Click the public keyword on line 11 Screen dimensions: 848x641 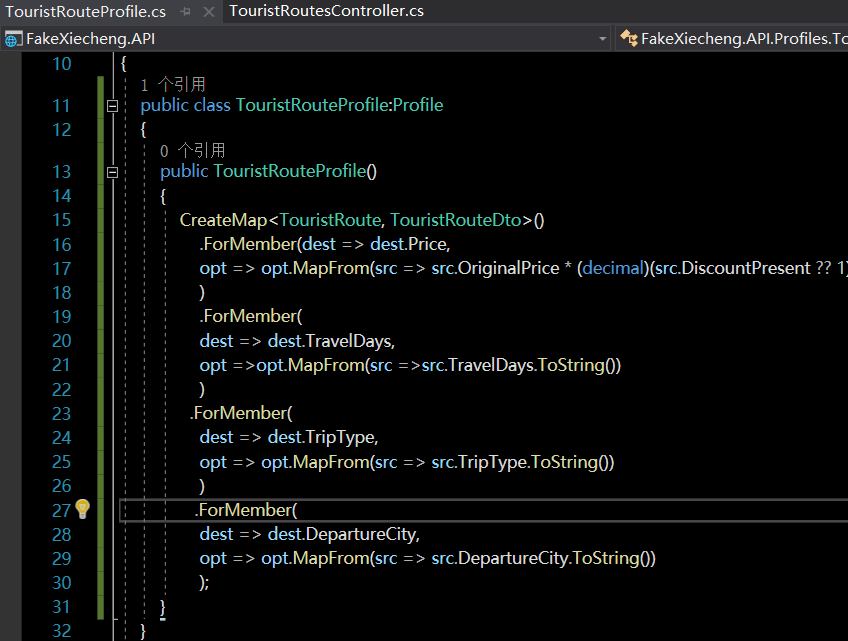tap(164, 105)
